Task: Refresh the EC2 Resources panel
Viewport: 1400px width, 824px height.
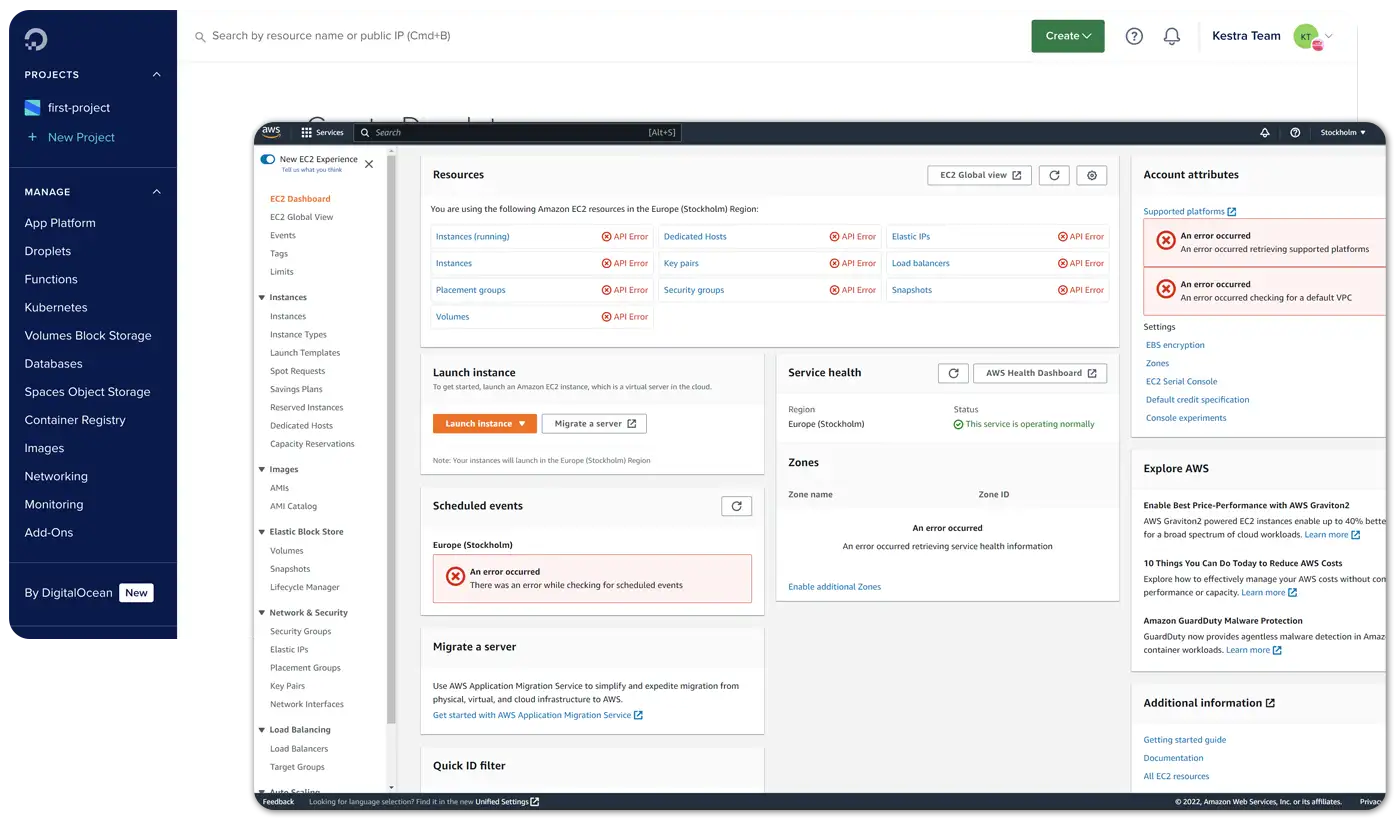Action: 1054,175
